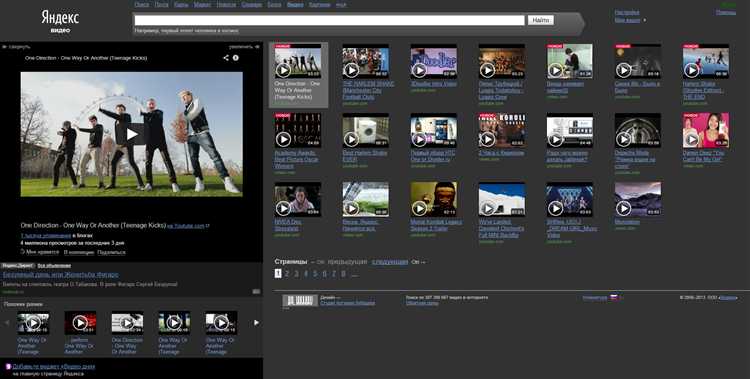Go to results page 2

pos(287,274)
